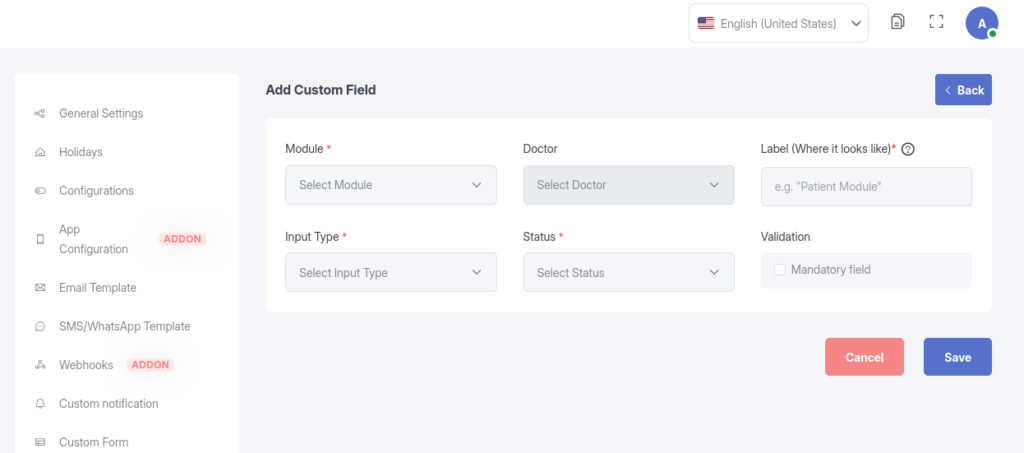The width and height of the screenshot is (1024, 453).
Task: Enable the Mandatory field checkbox
Action: 780,269
